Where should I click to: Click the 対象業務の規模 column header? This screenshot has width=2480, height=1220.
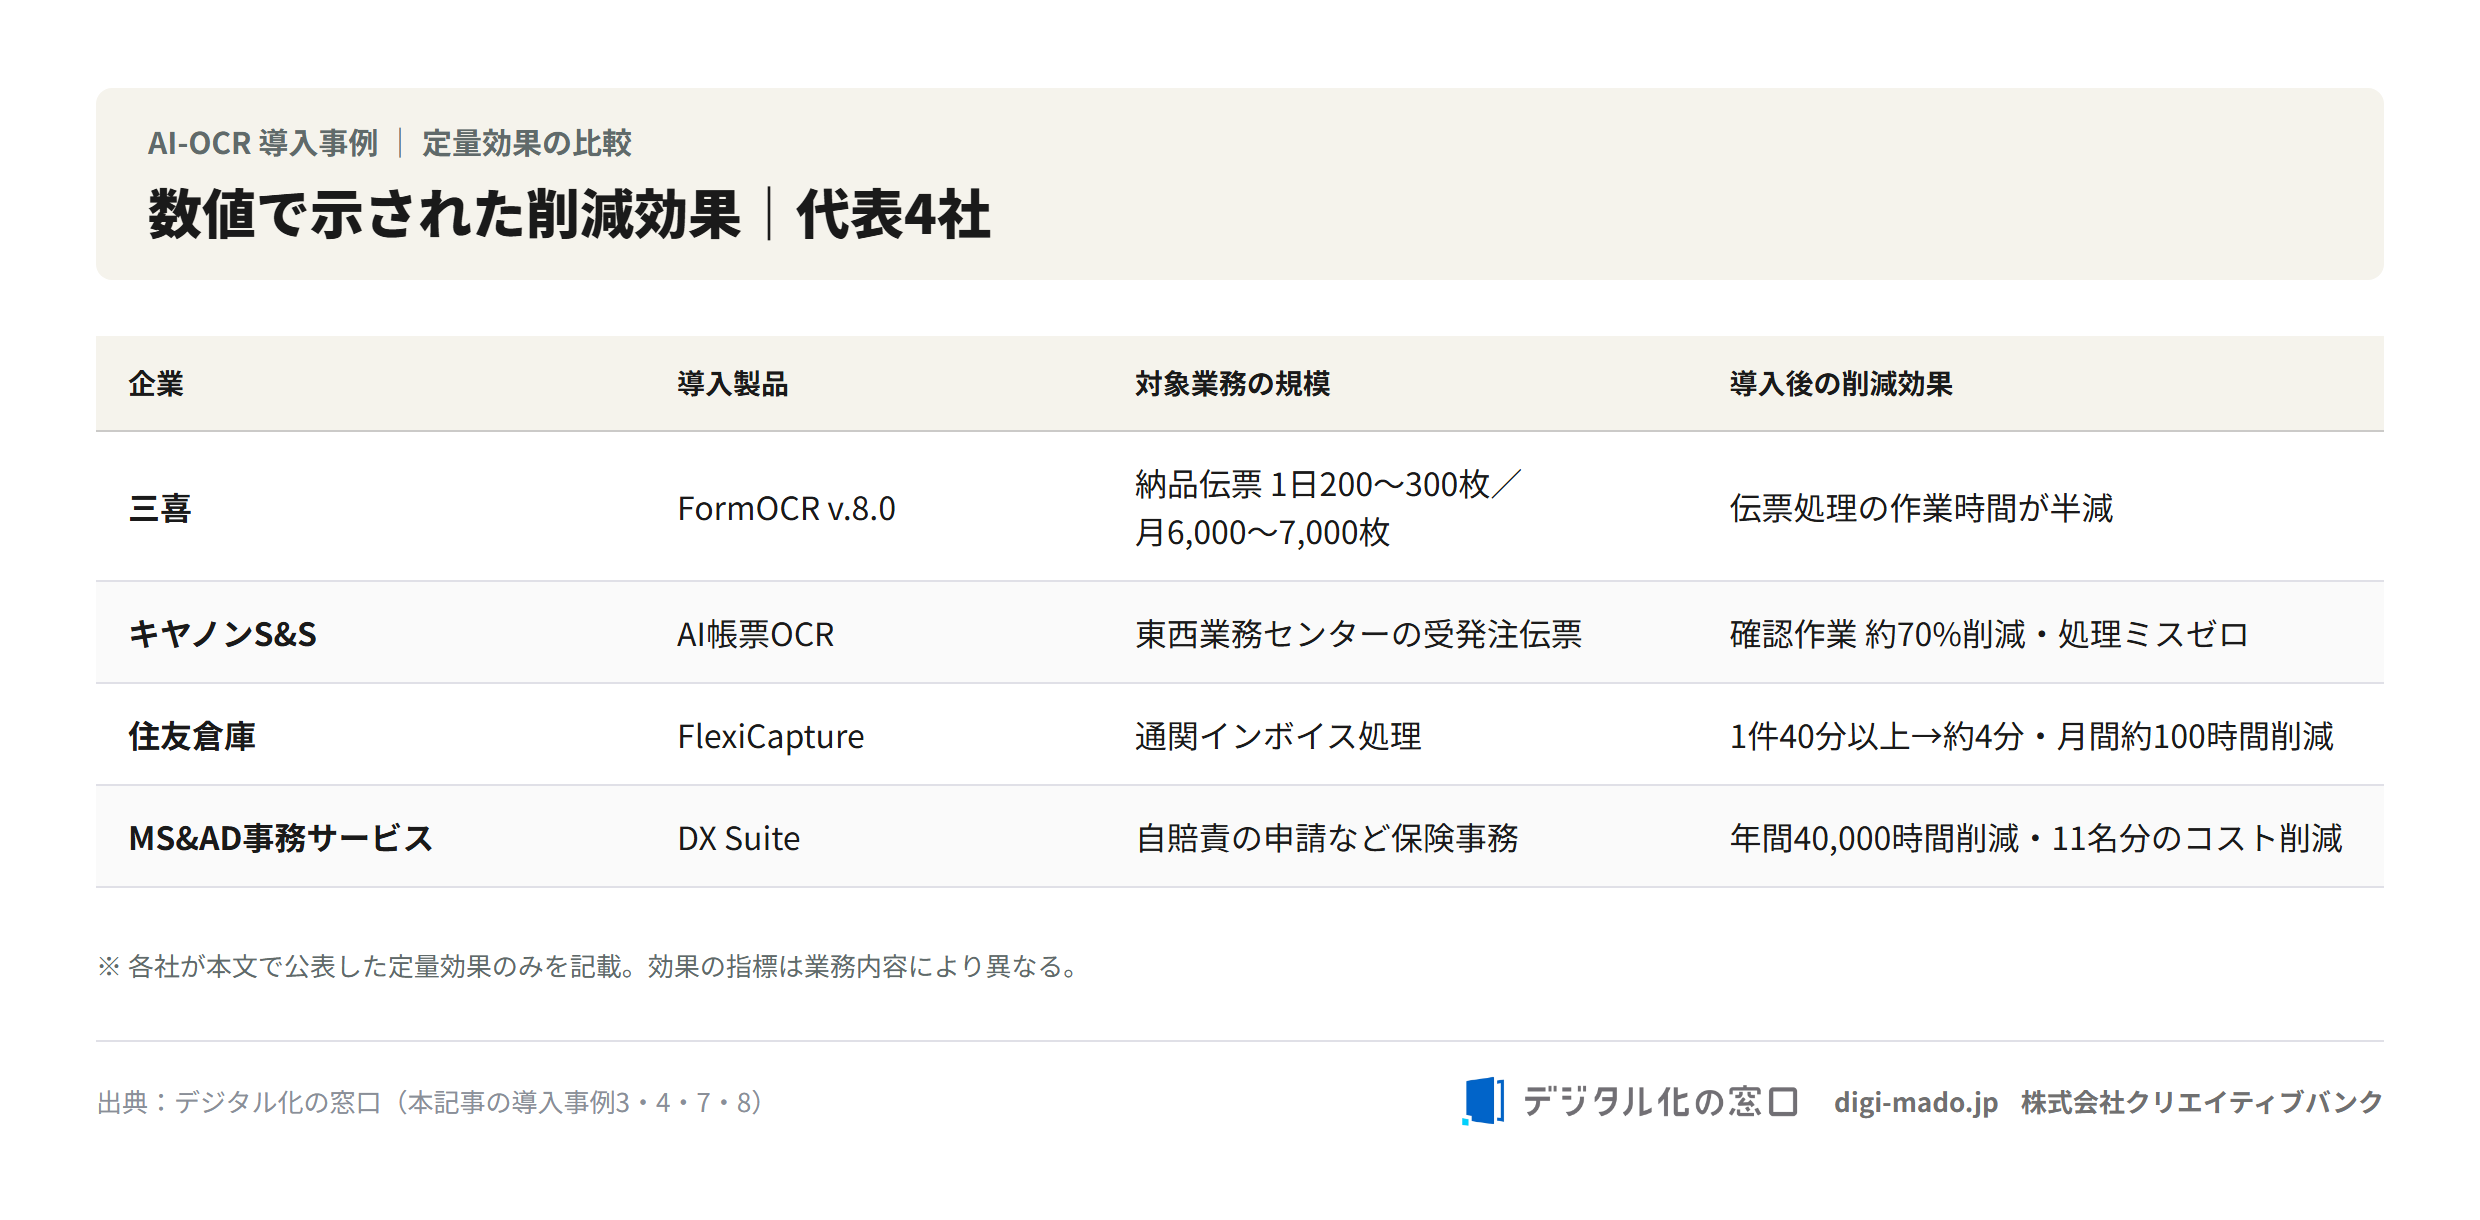click(1232, 384)
